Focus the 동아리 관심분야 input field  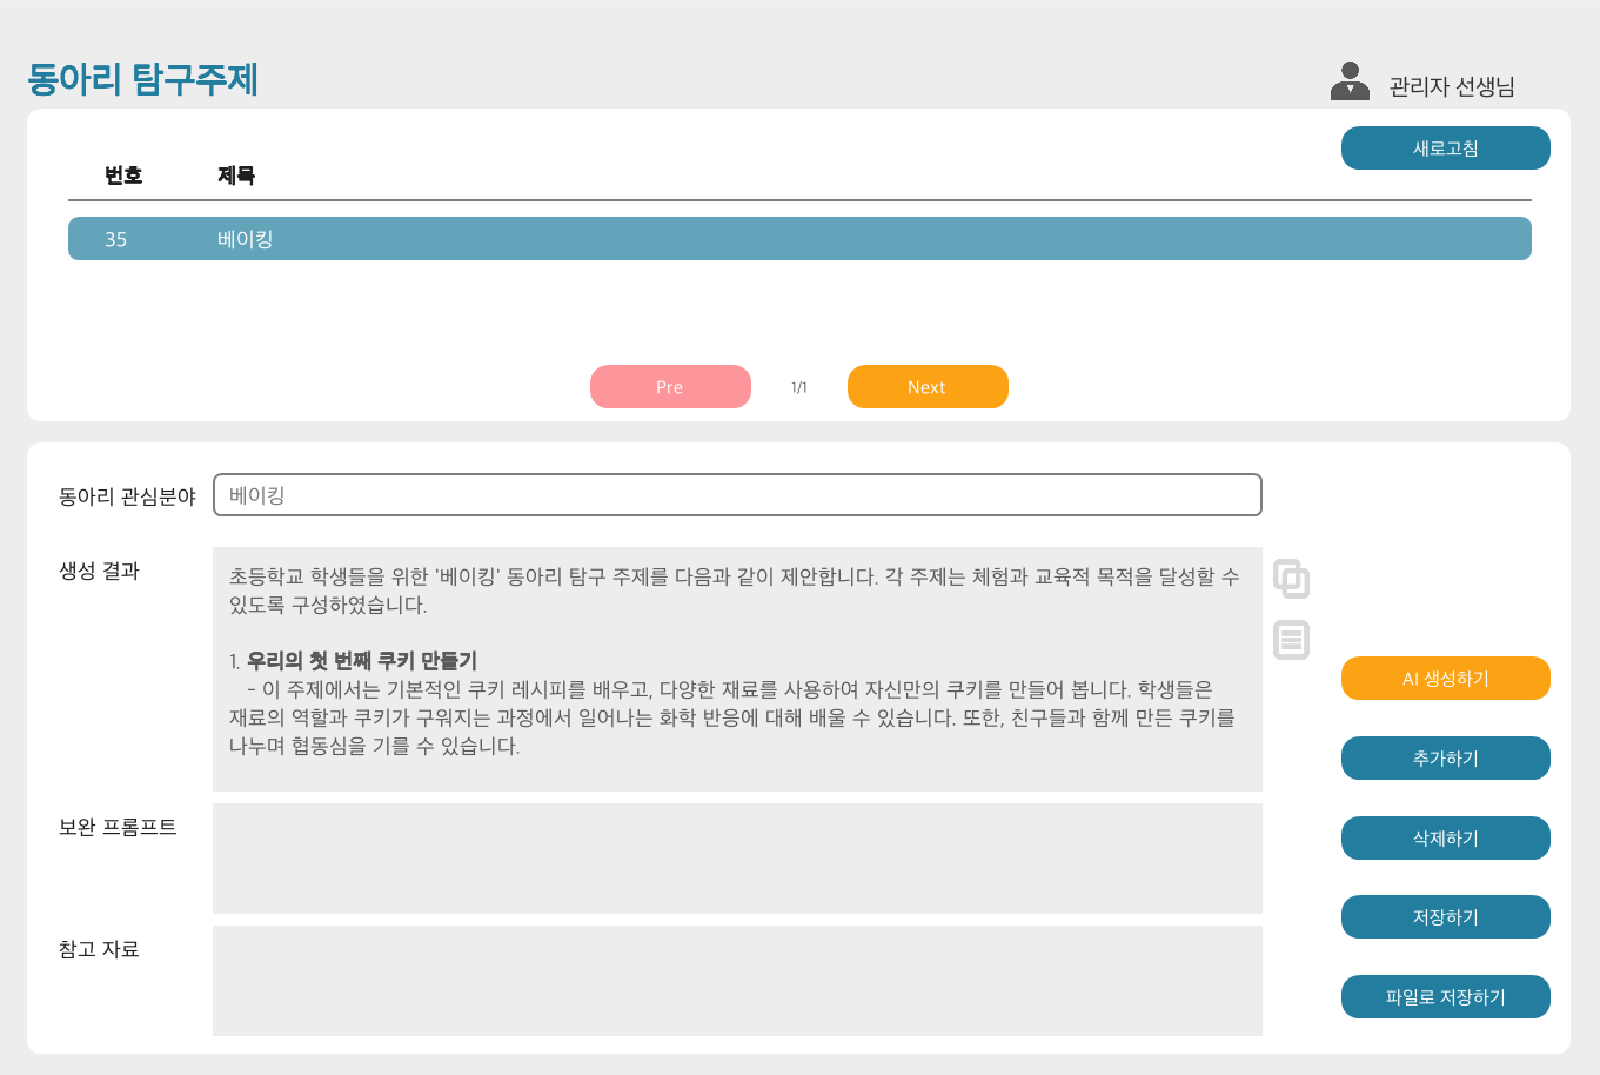737,495
